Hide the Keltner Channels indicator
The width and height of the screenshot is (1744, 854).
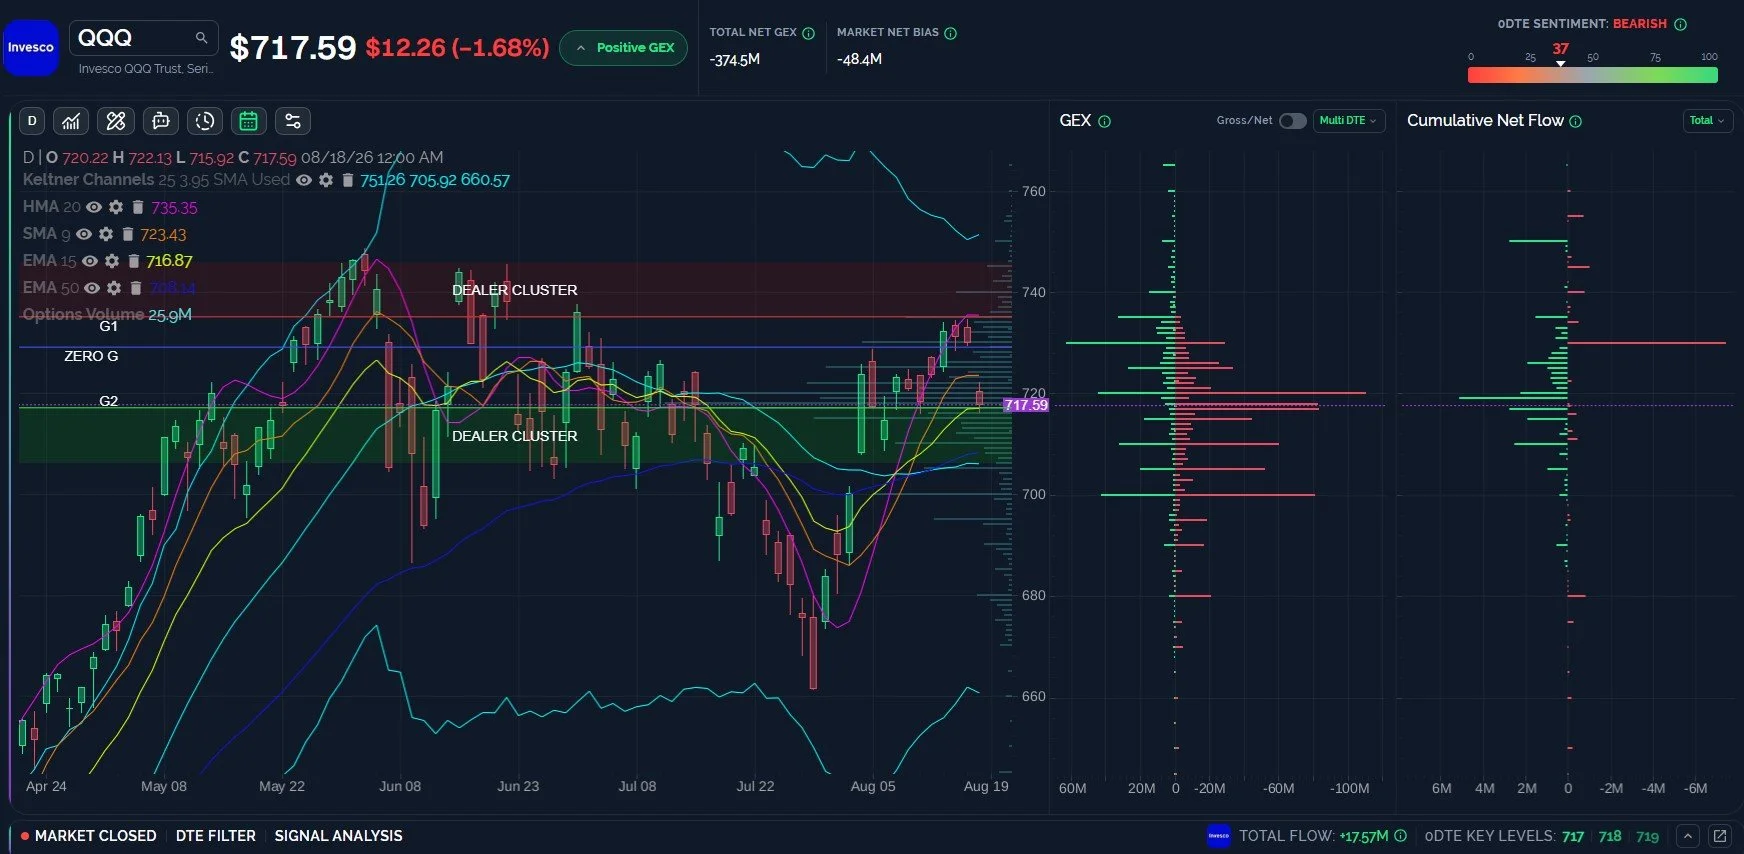pos(304,180)
